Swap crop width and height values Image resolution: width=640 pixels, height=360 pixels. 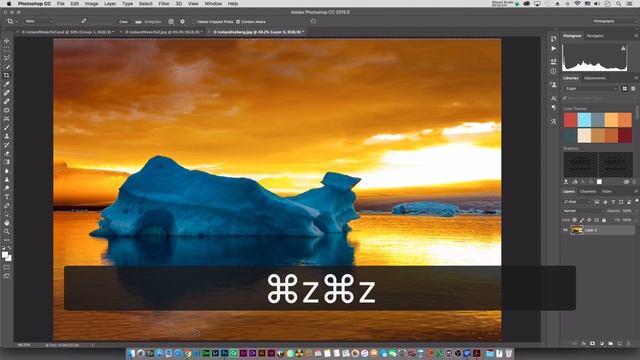click(84, 21)
